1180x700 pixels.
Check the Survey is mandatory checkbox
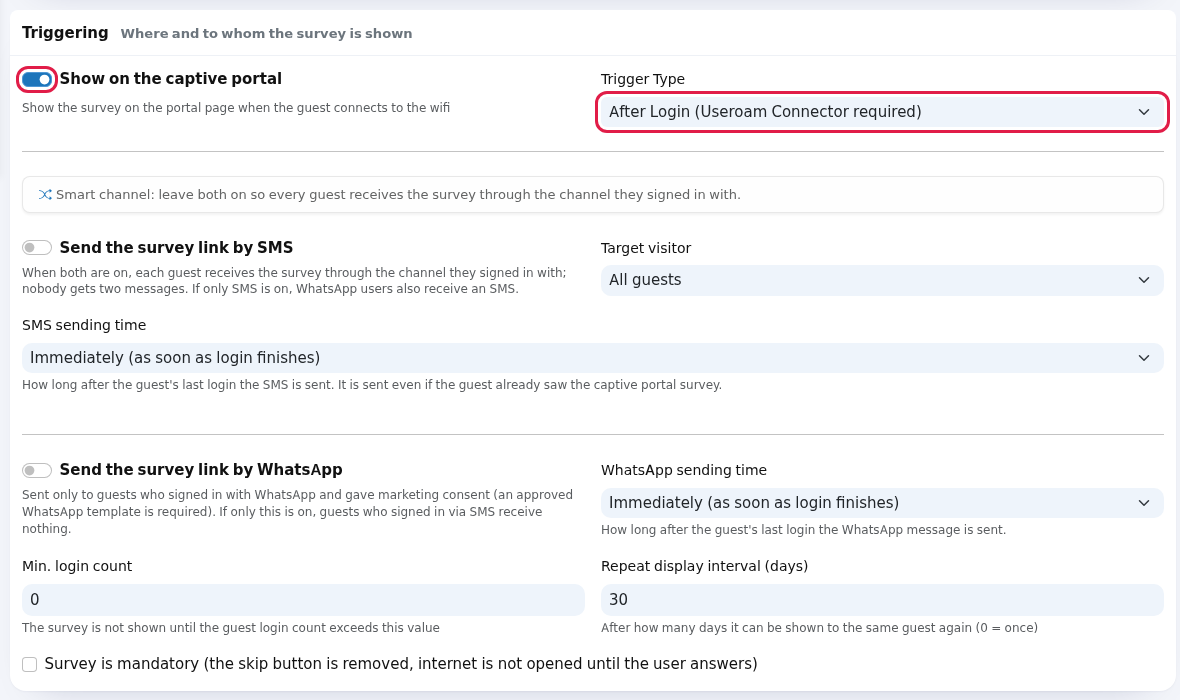29,664
